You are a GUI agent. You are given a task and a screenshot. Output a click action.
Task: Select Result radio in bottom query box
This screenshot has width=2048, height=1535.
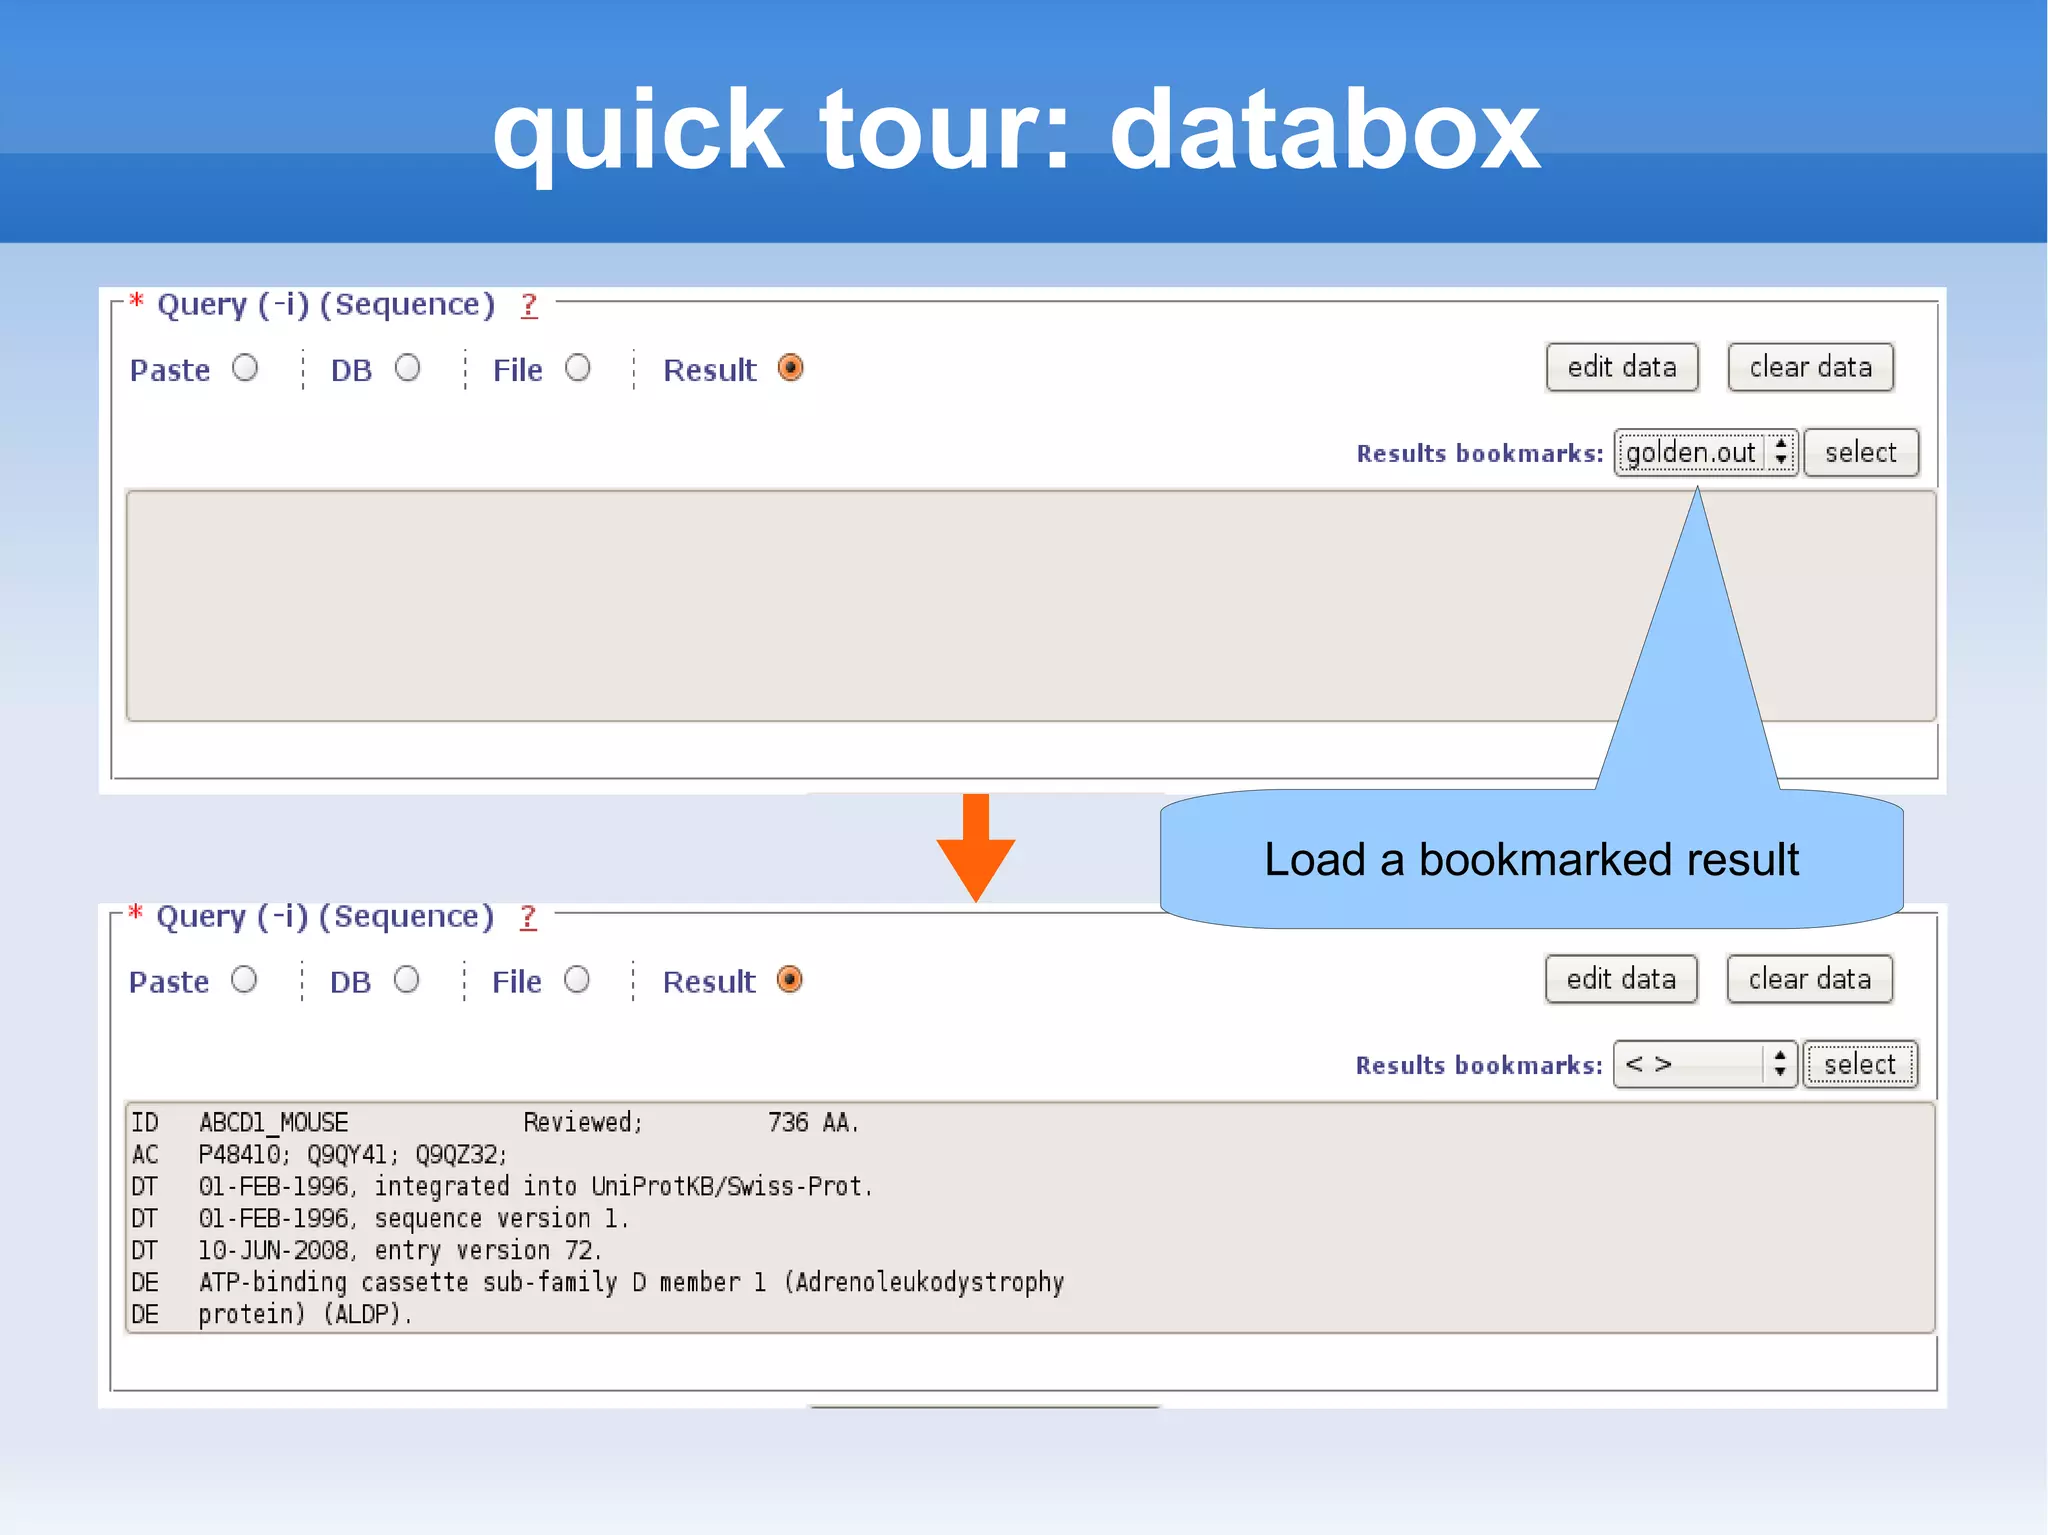pos(789,980)
